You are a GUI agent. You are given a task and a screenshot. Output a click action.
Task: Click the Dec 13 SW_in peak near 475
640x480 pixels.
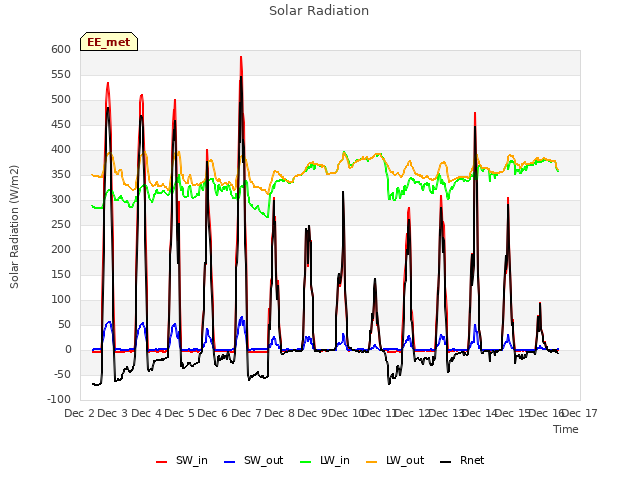tap(475, 113)
